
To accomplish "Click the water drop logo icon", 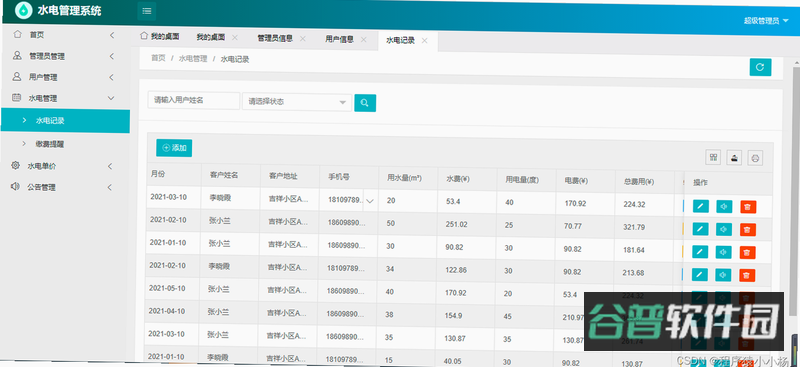I will [23, 10].
